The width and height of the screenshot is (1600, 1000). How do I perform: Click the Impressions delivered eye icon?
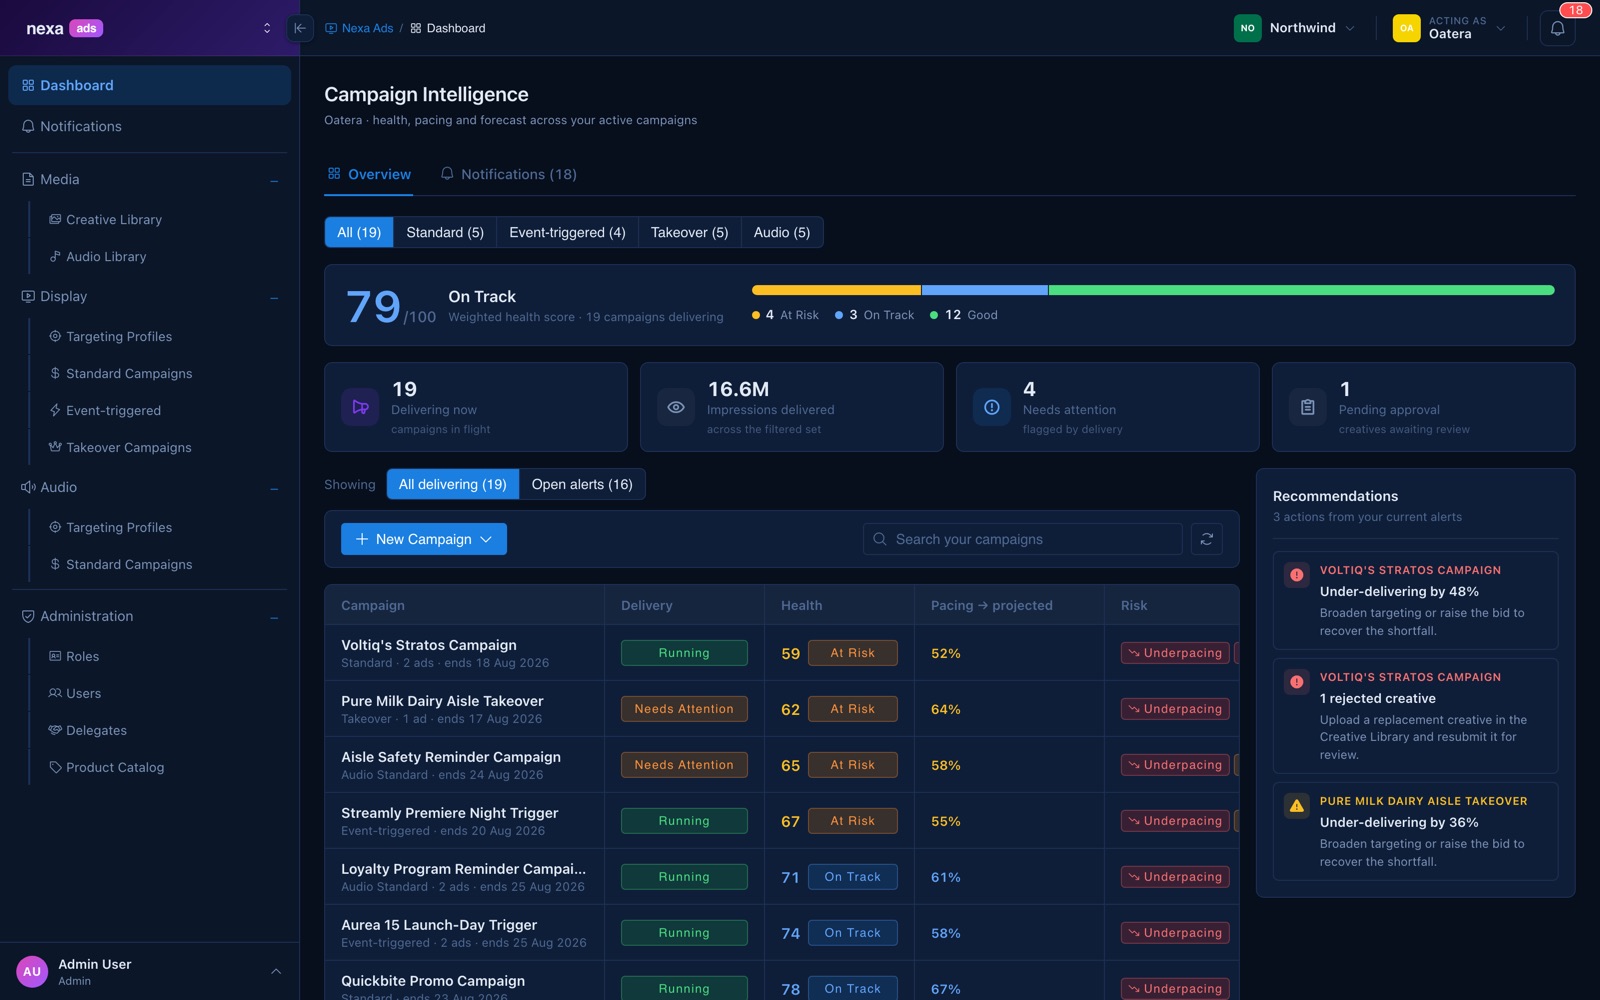676,407
